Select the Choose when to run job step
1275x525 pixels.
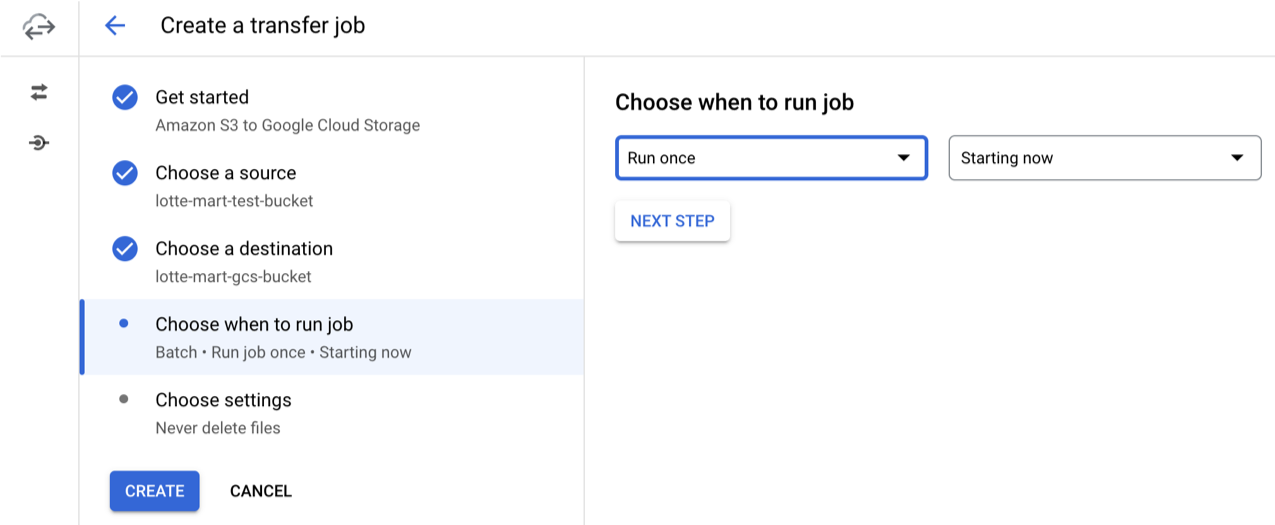tap(254, 324)
